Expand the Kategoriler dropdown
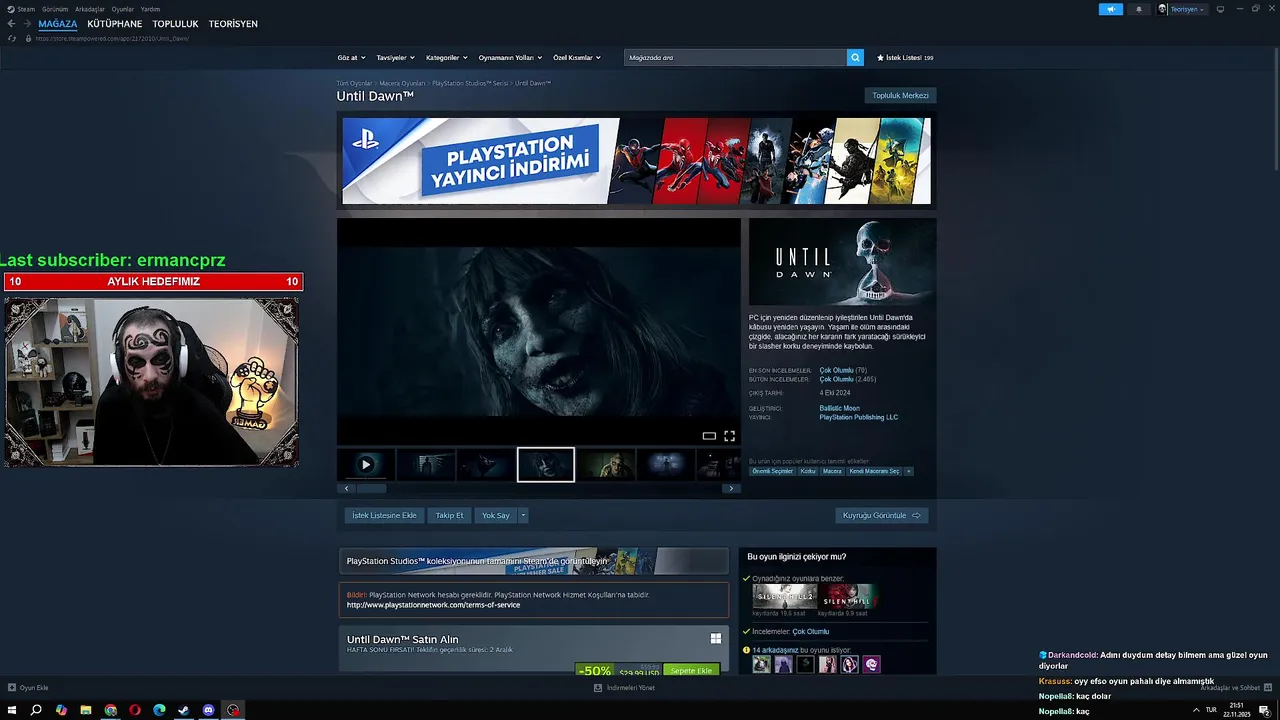The width and height of the screenshot is (1280, 720). [x=446, y=58]
